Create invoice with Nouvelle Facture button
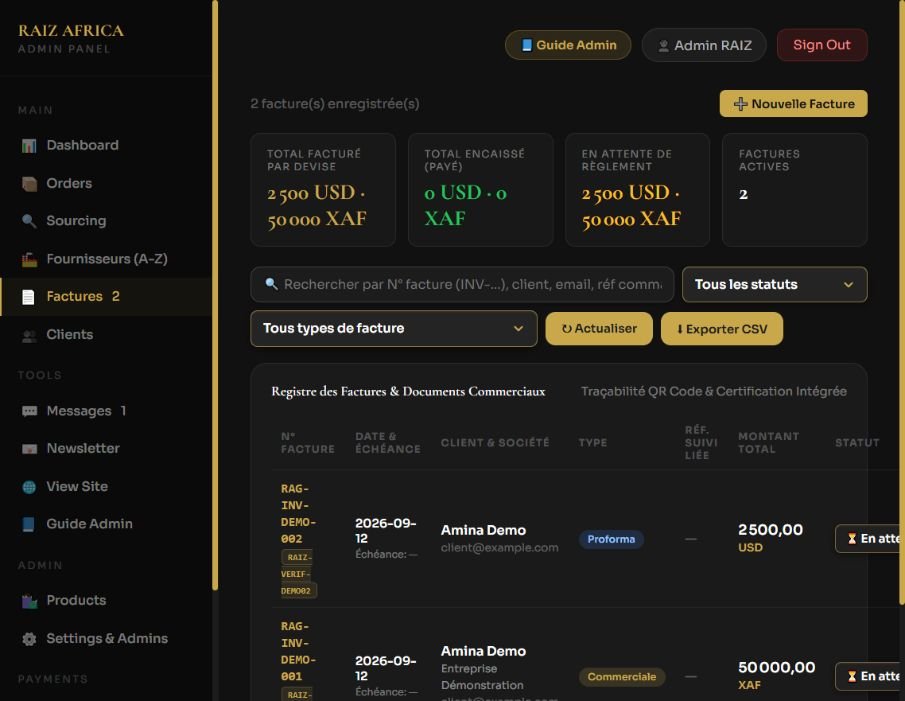This screenshot has height=701, width=905. tap(793, 104)
